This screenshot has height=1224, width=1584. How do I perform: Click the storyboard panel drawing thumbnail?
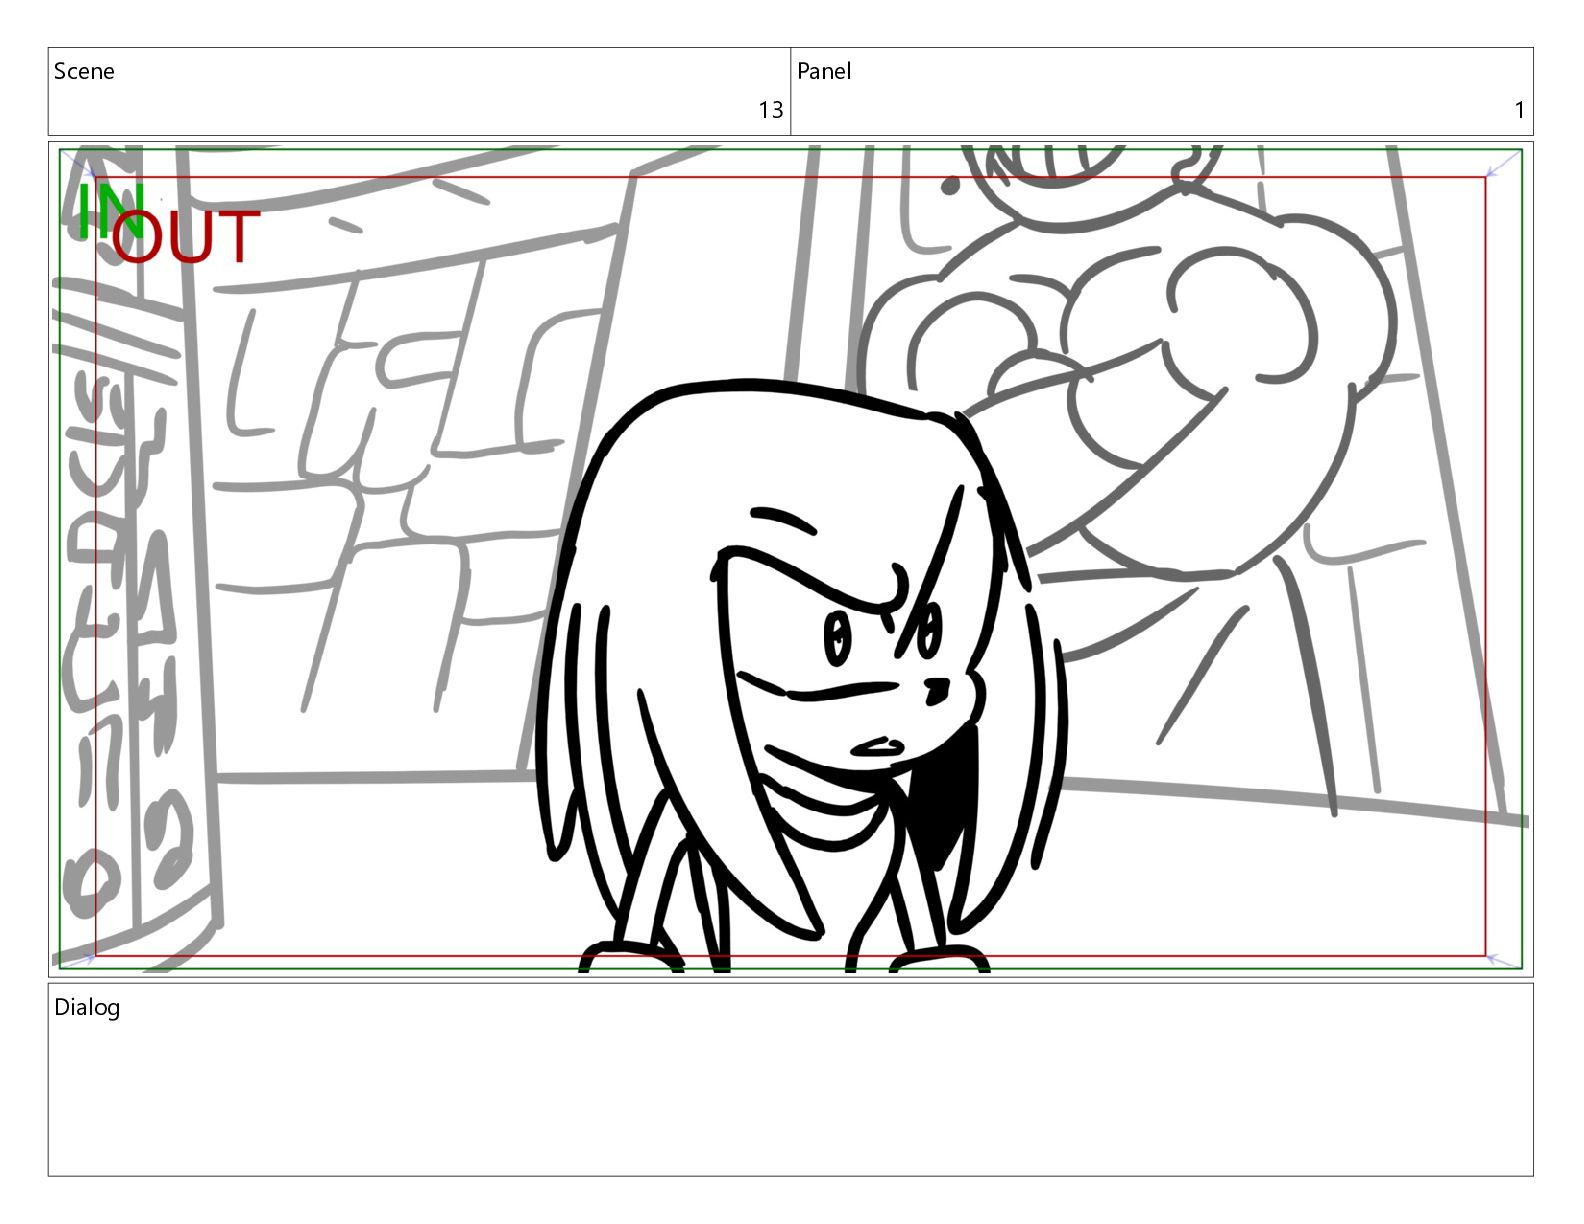pos(791,559)
